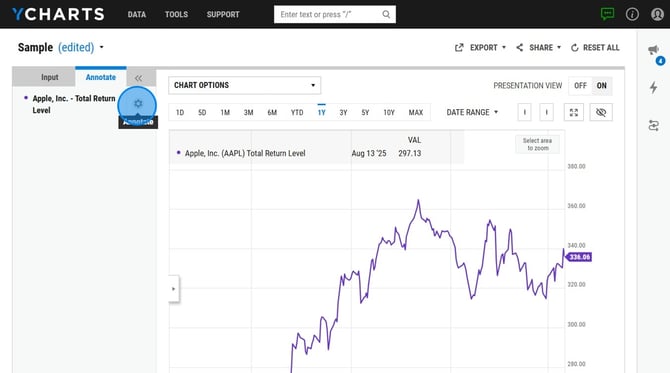Click RESET ALL button
Image resolution: width=670 pixels, height=373 pixels.
tap(595, 47)
